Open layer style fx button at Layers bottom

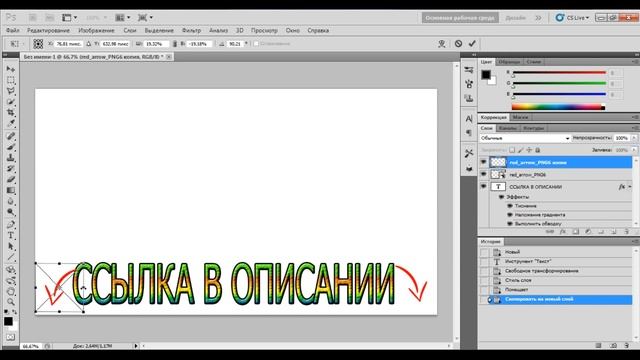[x=563, y=231]
